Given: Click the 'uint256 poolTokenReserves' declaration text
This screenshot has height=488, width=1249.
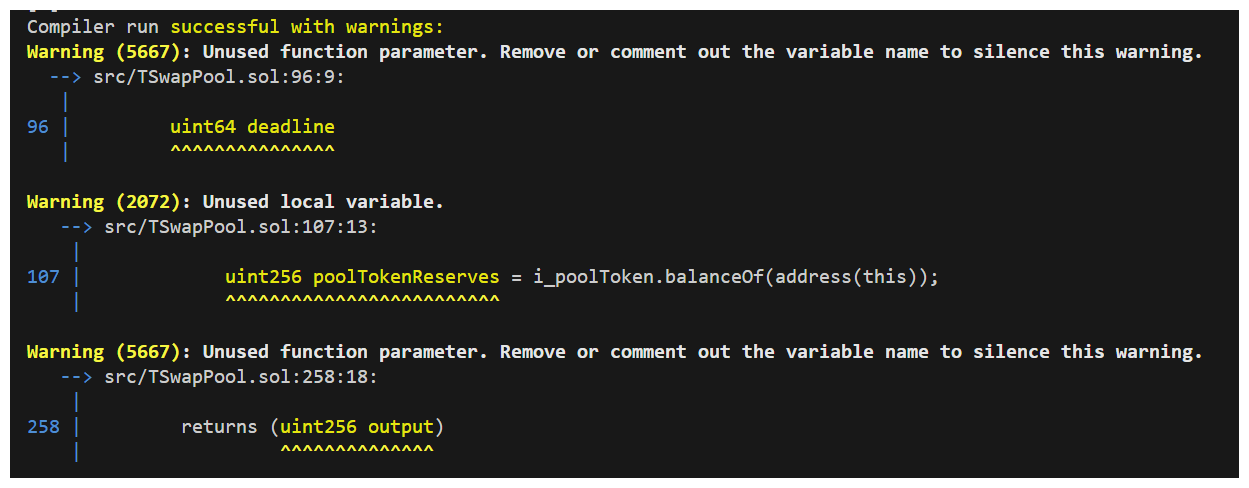Looking at the screenshot, I should pos(362,277).
